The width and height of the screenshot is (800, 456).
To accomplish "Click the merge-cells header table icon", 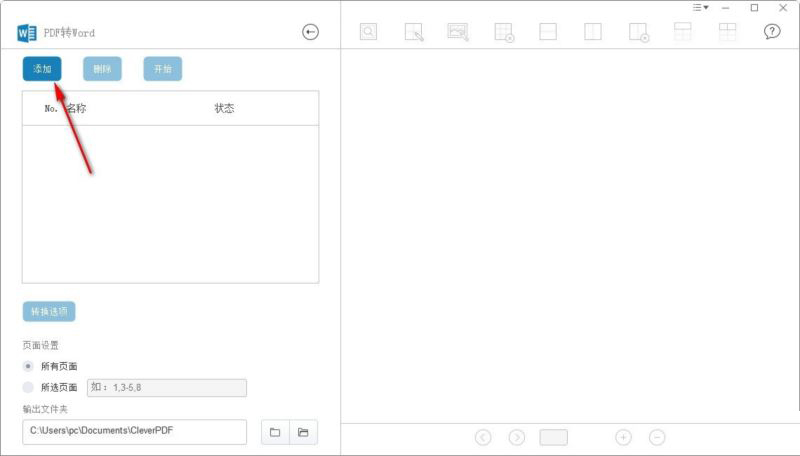I will pyautogui.click(x=683, y=32).
